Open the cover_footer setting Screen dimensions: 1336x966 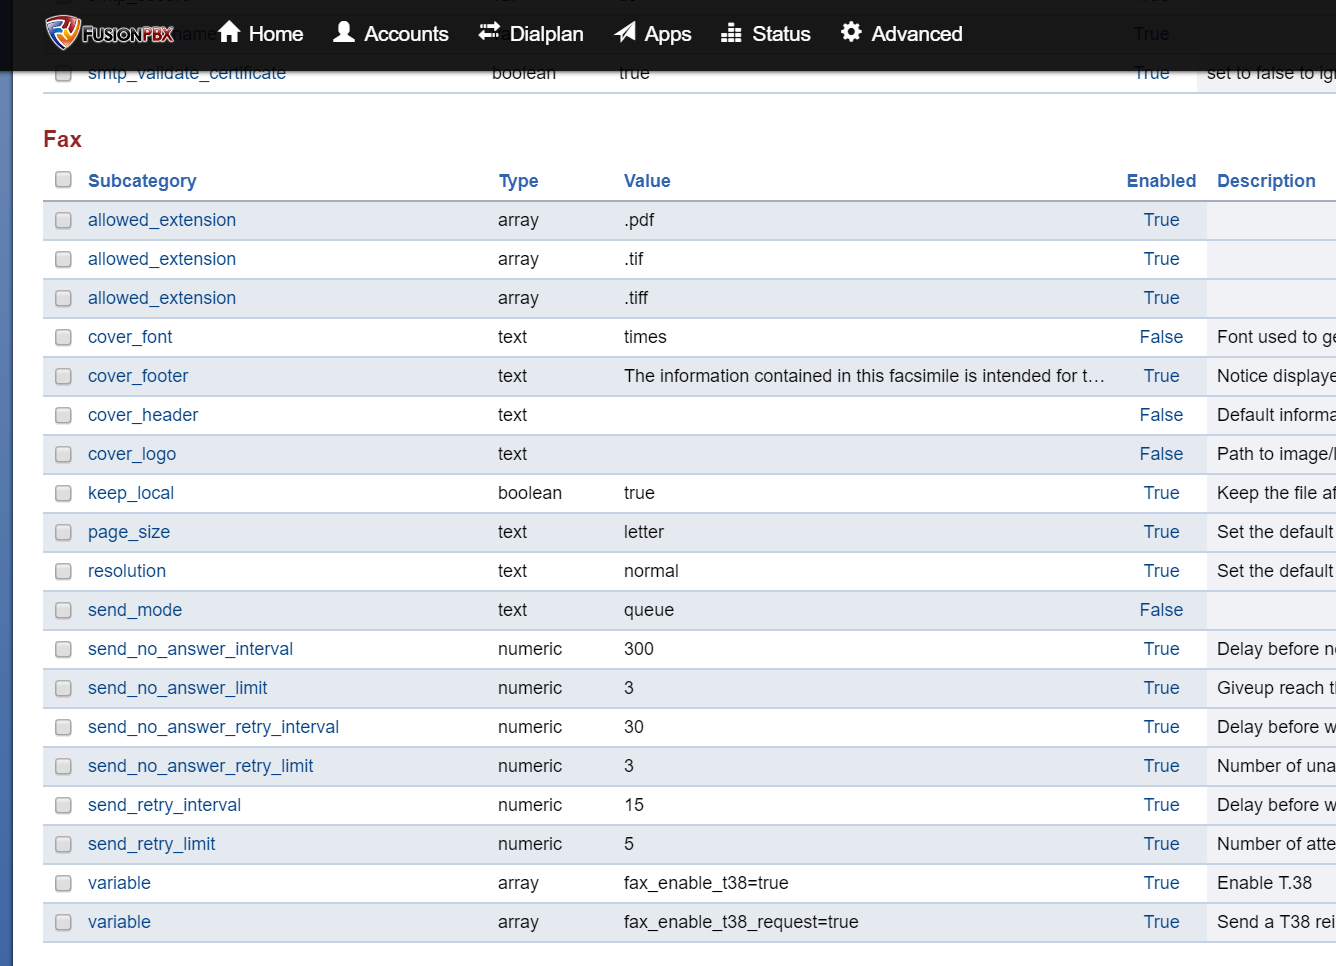(138, 376)
